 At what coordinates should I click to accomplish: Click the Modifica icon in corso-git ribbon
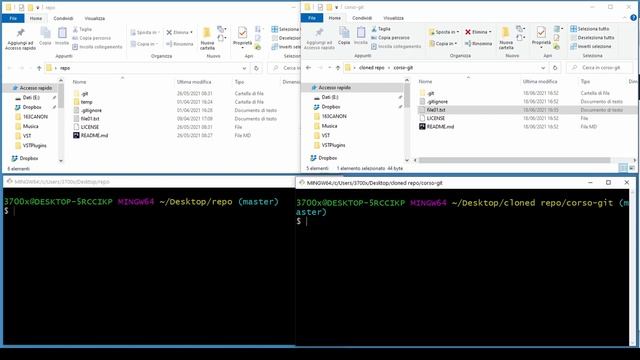[556, 37]
